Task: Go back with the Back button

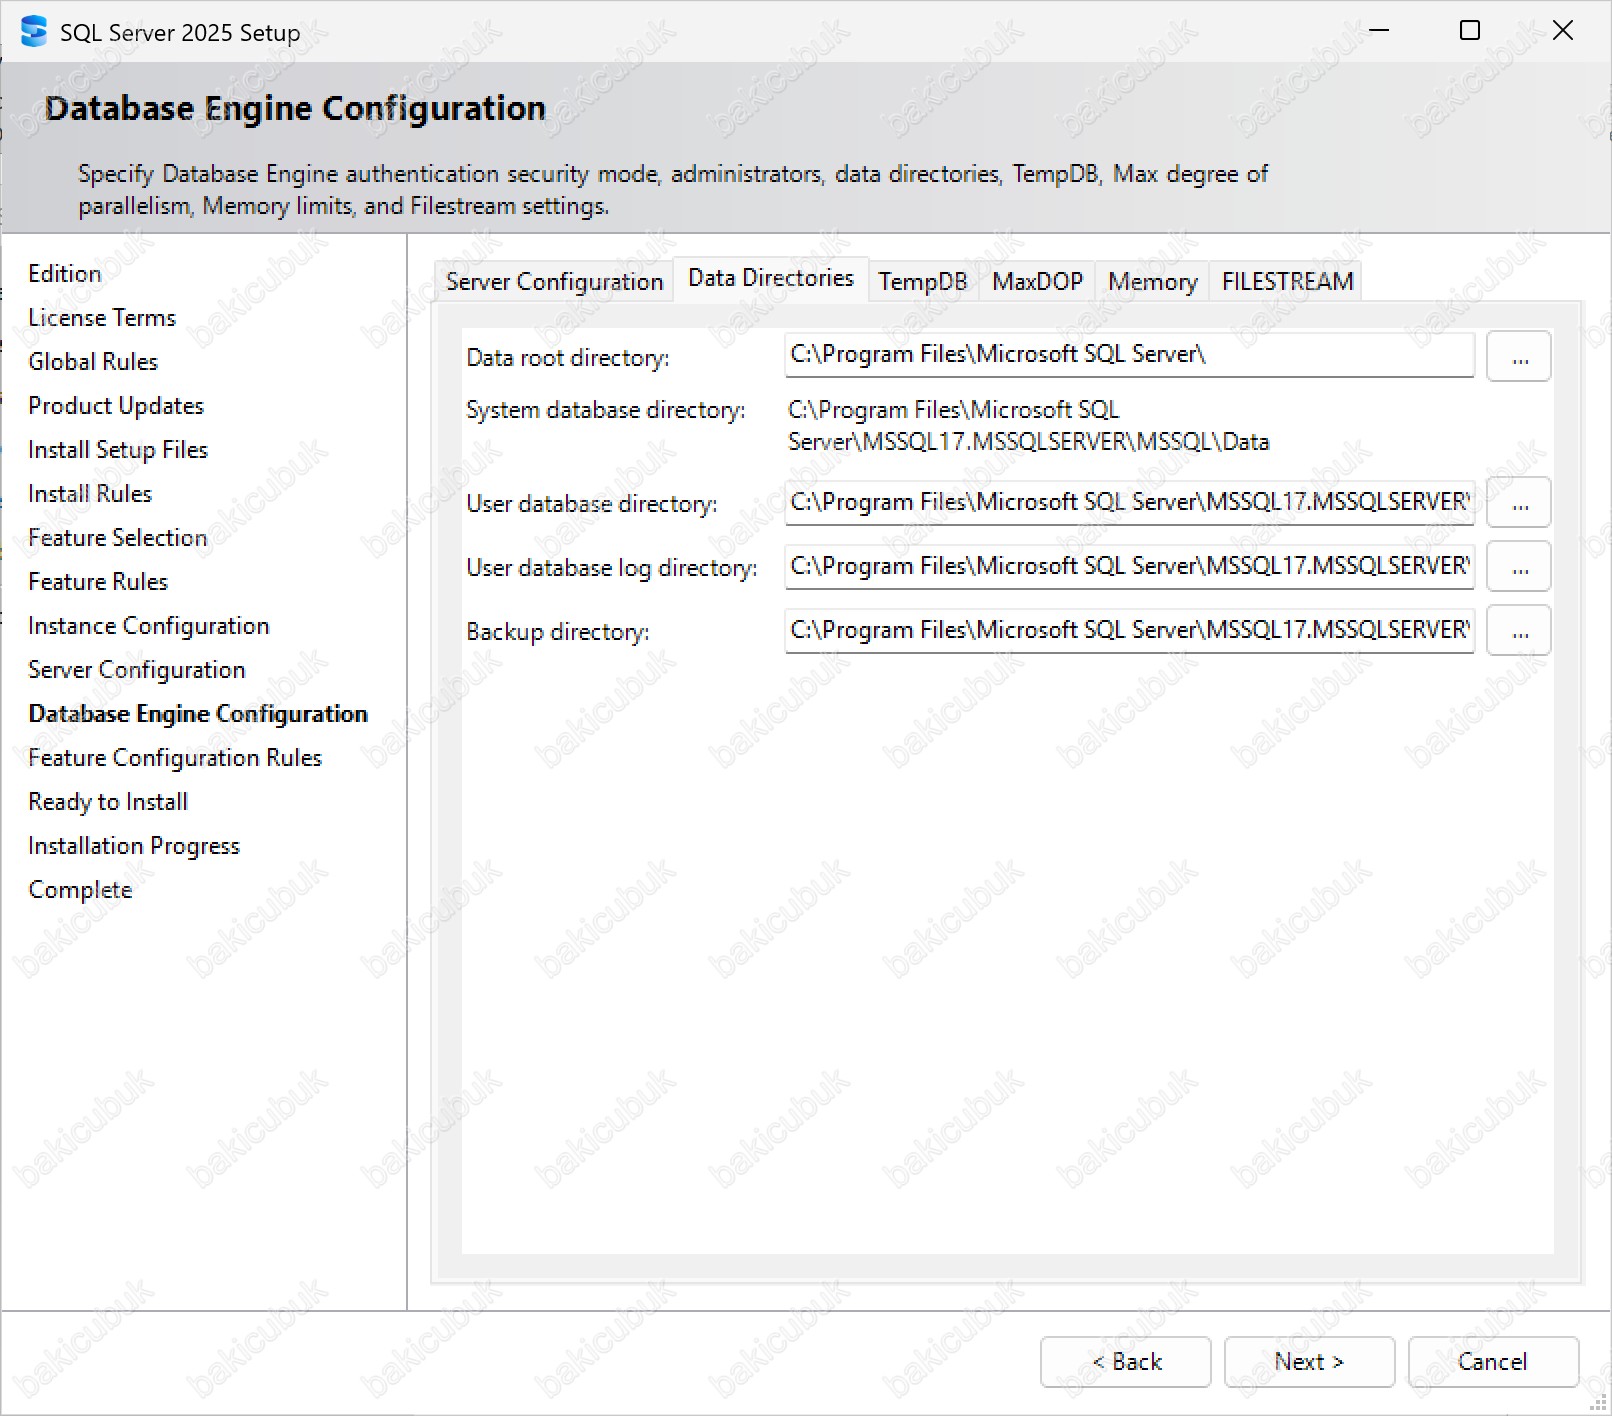Action: [1125, 1362]
